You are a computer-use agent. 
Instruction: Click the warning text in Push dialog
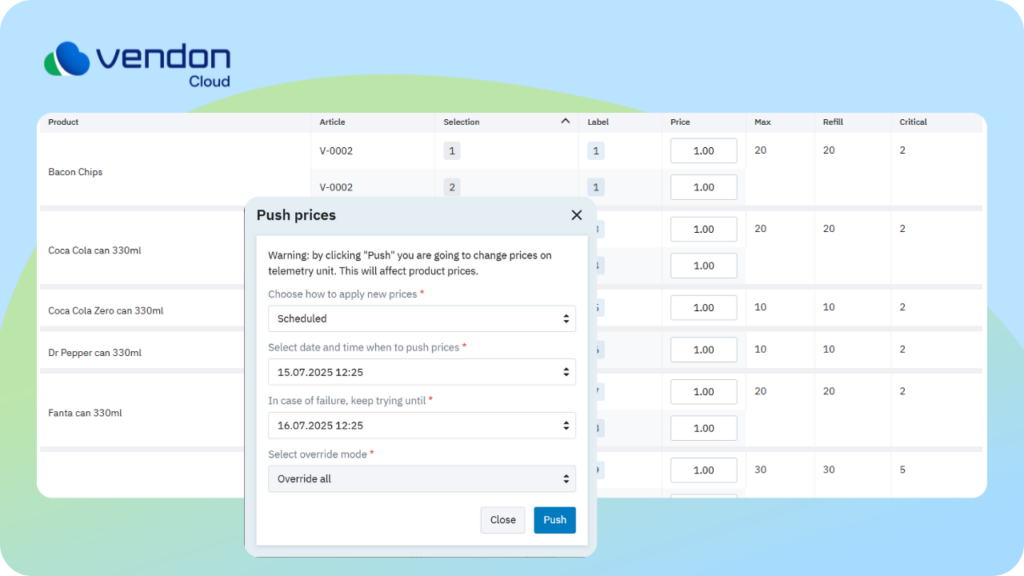click(x=409, y=263)
